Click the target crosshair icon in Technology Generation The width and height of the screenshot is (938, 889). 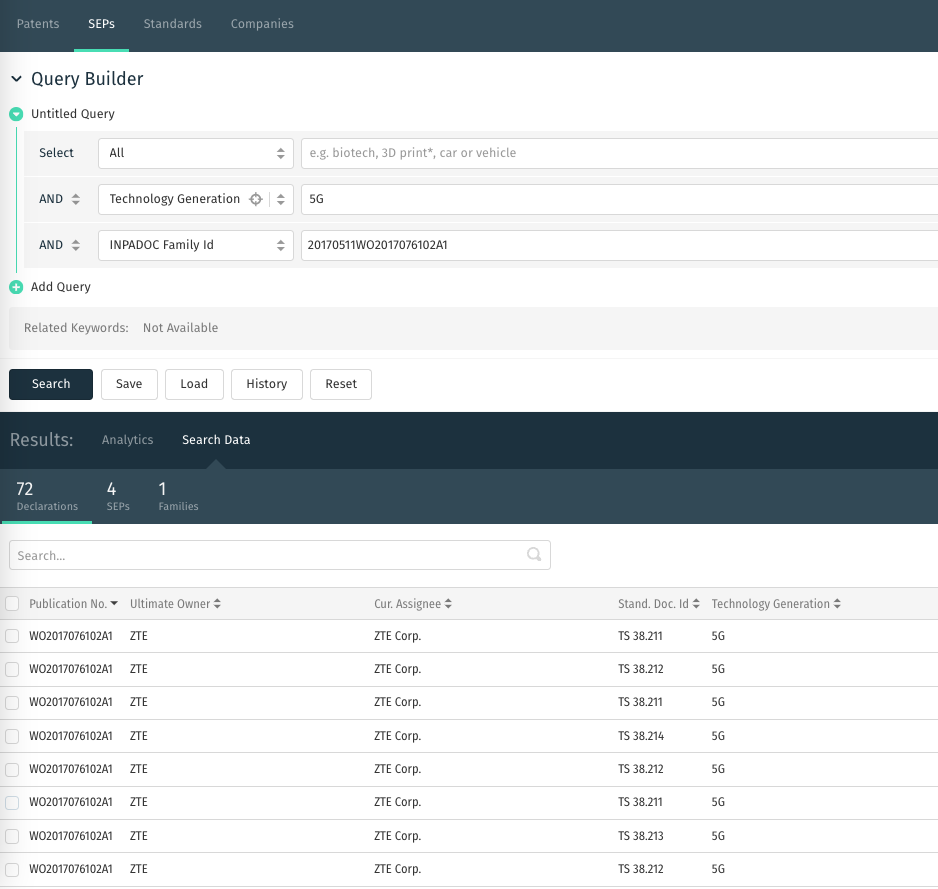click(x=255, y=199)
